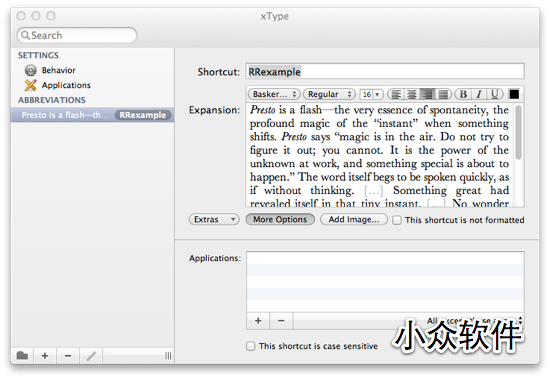The width and height of the screenshot is (550, 379).
Task: Add an application with the plus button
Action: pyautogui.click(x=258, y=321)
